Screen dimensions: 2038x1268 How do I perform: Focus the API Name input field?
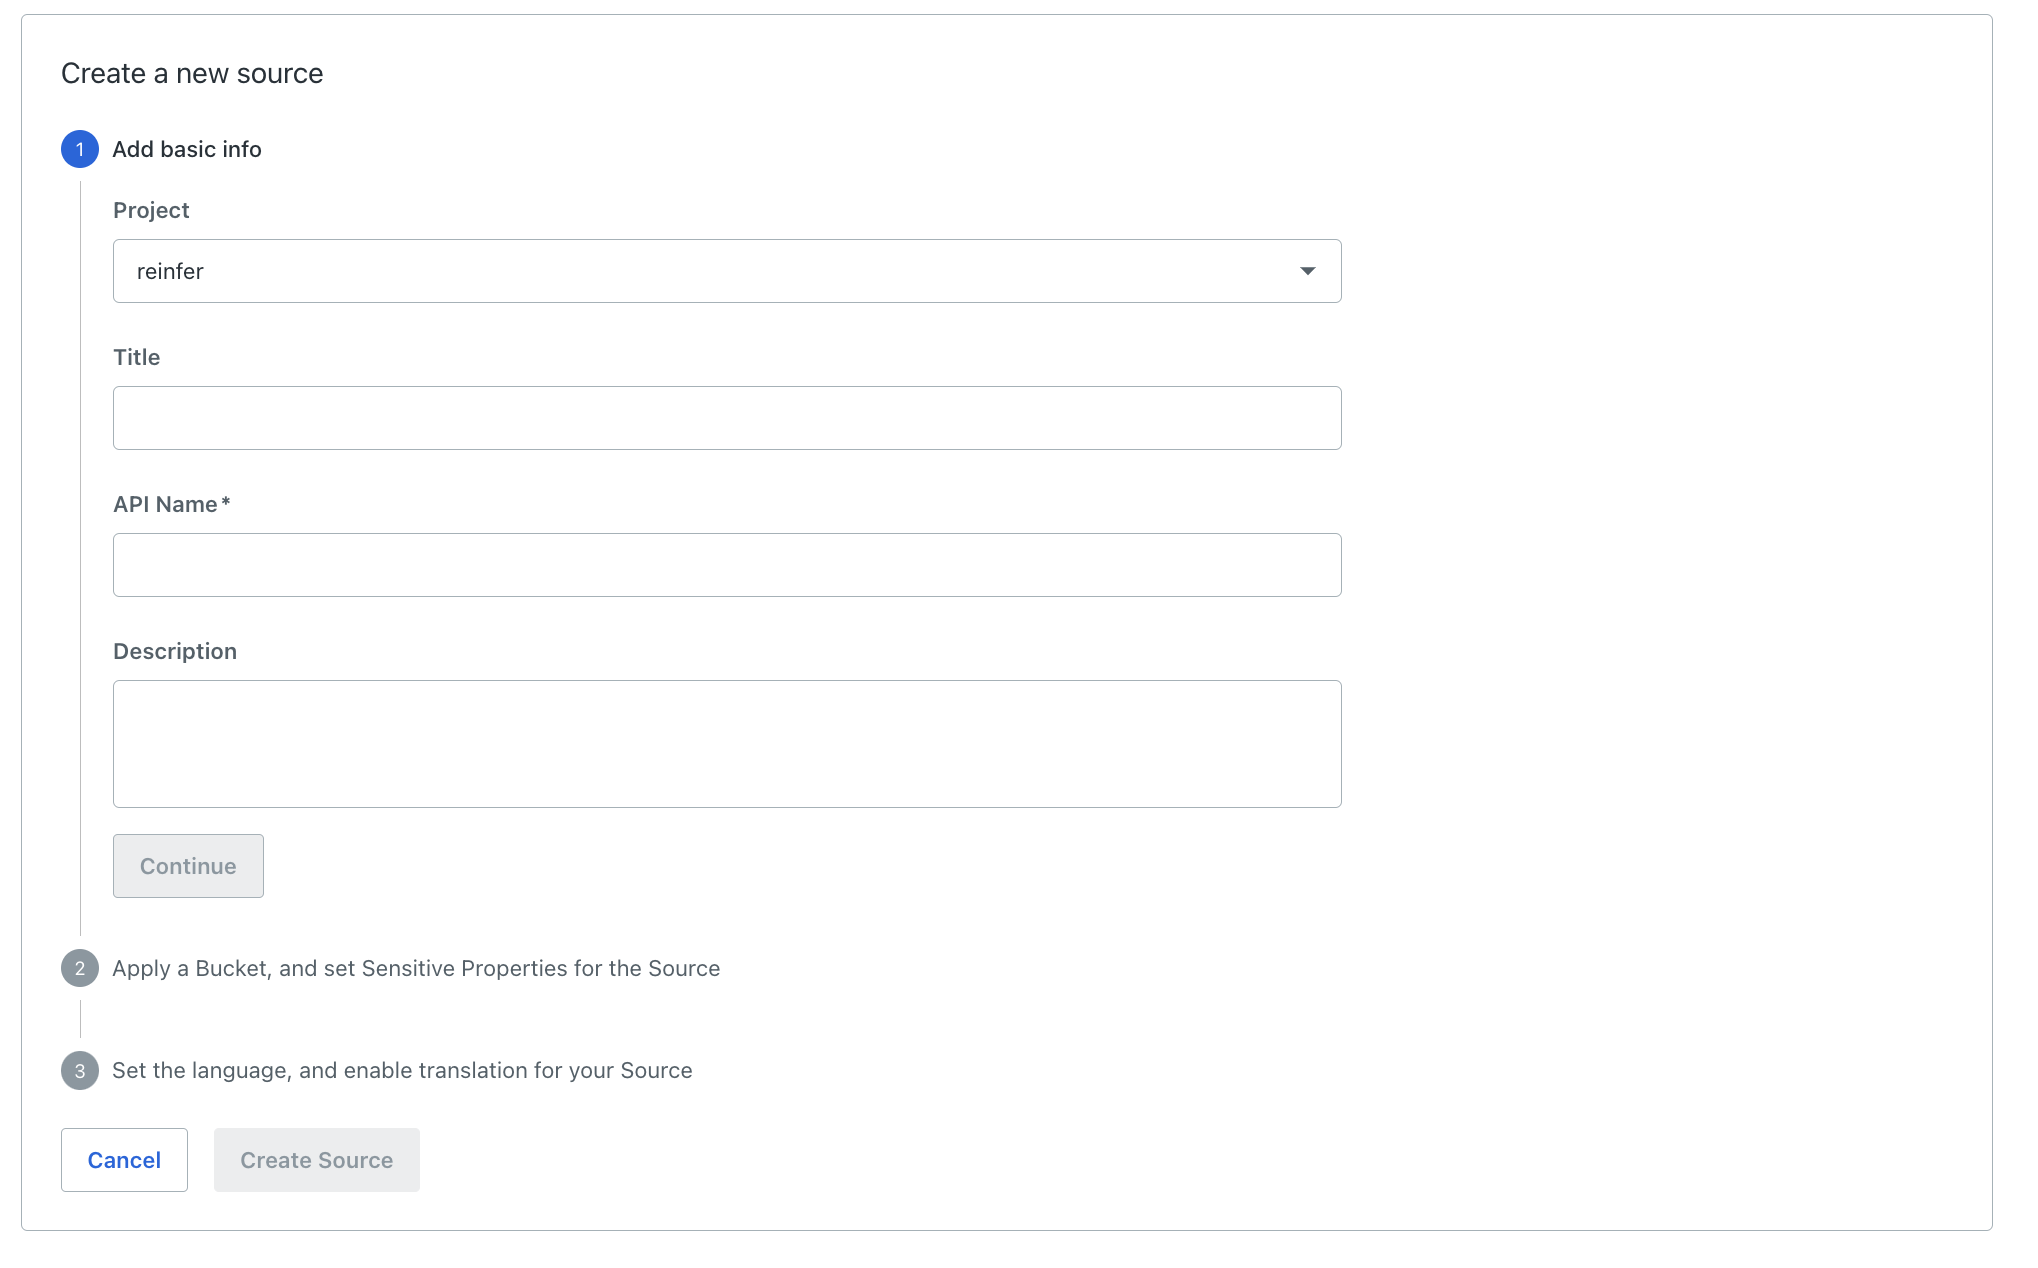tap(727, 565)
